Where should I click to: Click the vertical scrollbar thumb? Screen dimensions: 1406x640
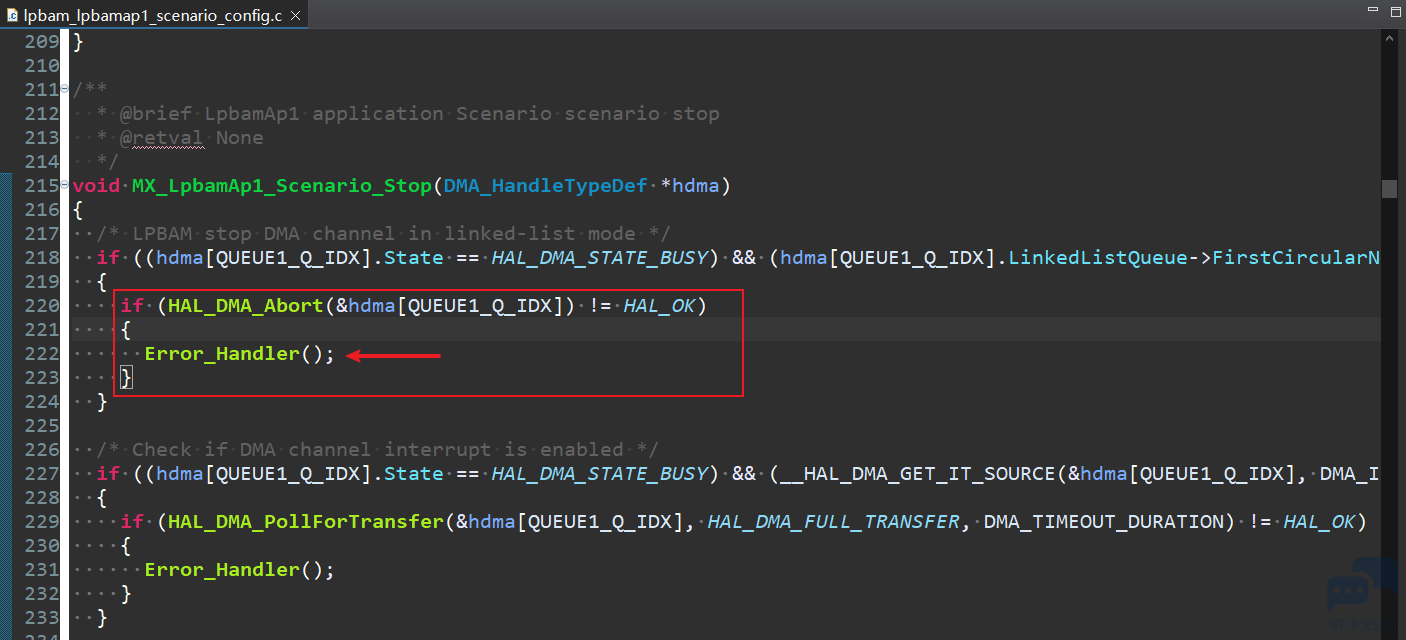1389,189
